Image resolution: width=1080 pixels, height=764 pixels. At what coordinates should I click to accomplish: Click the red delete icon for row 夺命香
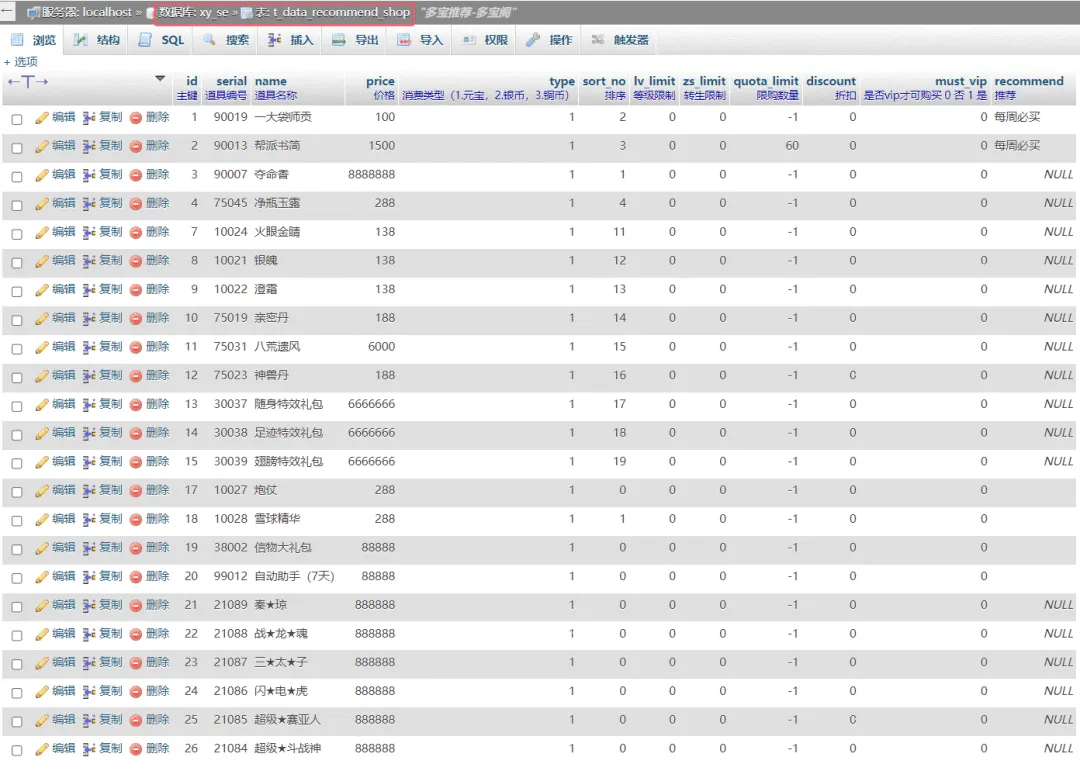136,175
